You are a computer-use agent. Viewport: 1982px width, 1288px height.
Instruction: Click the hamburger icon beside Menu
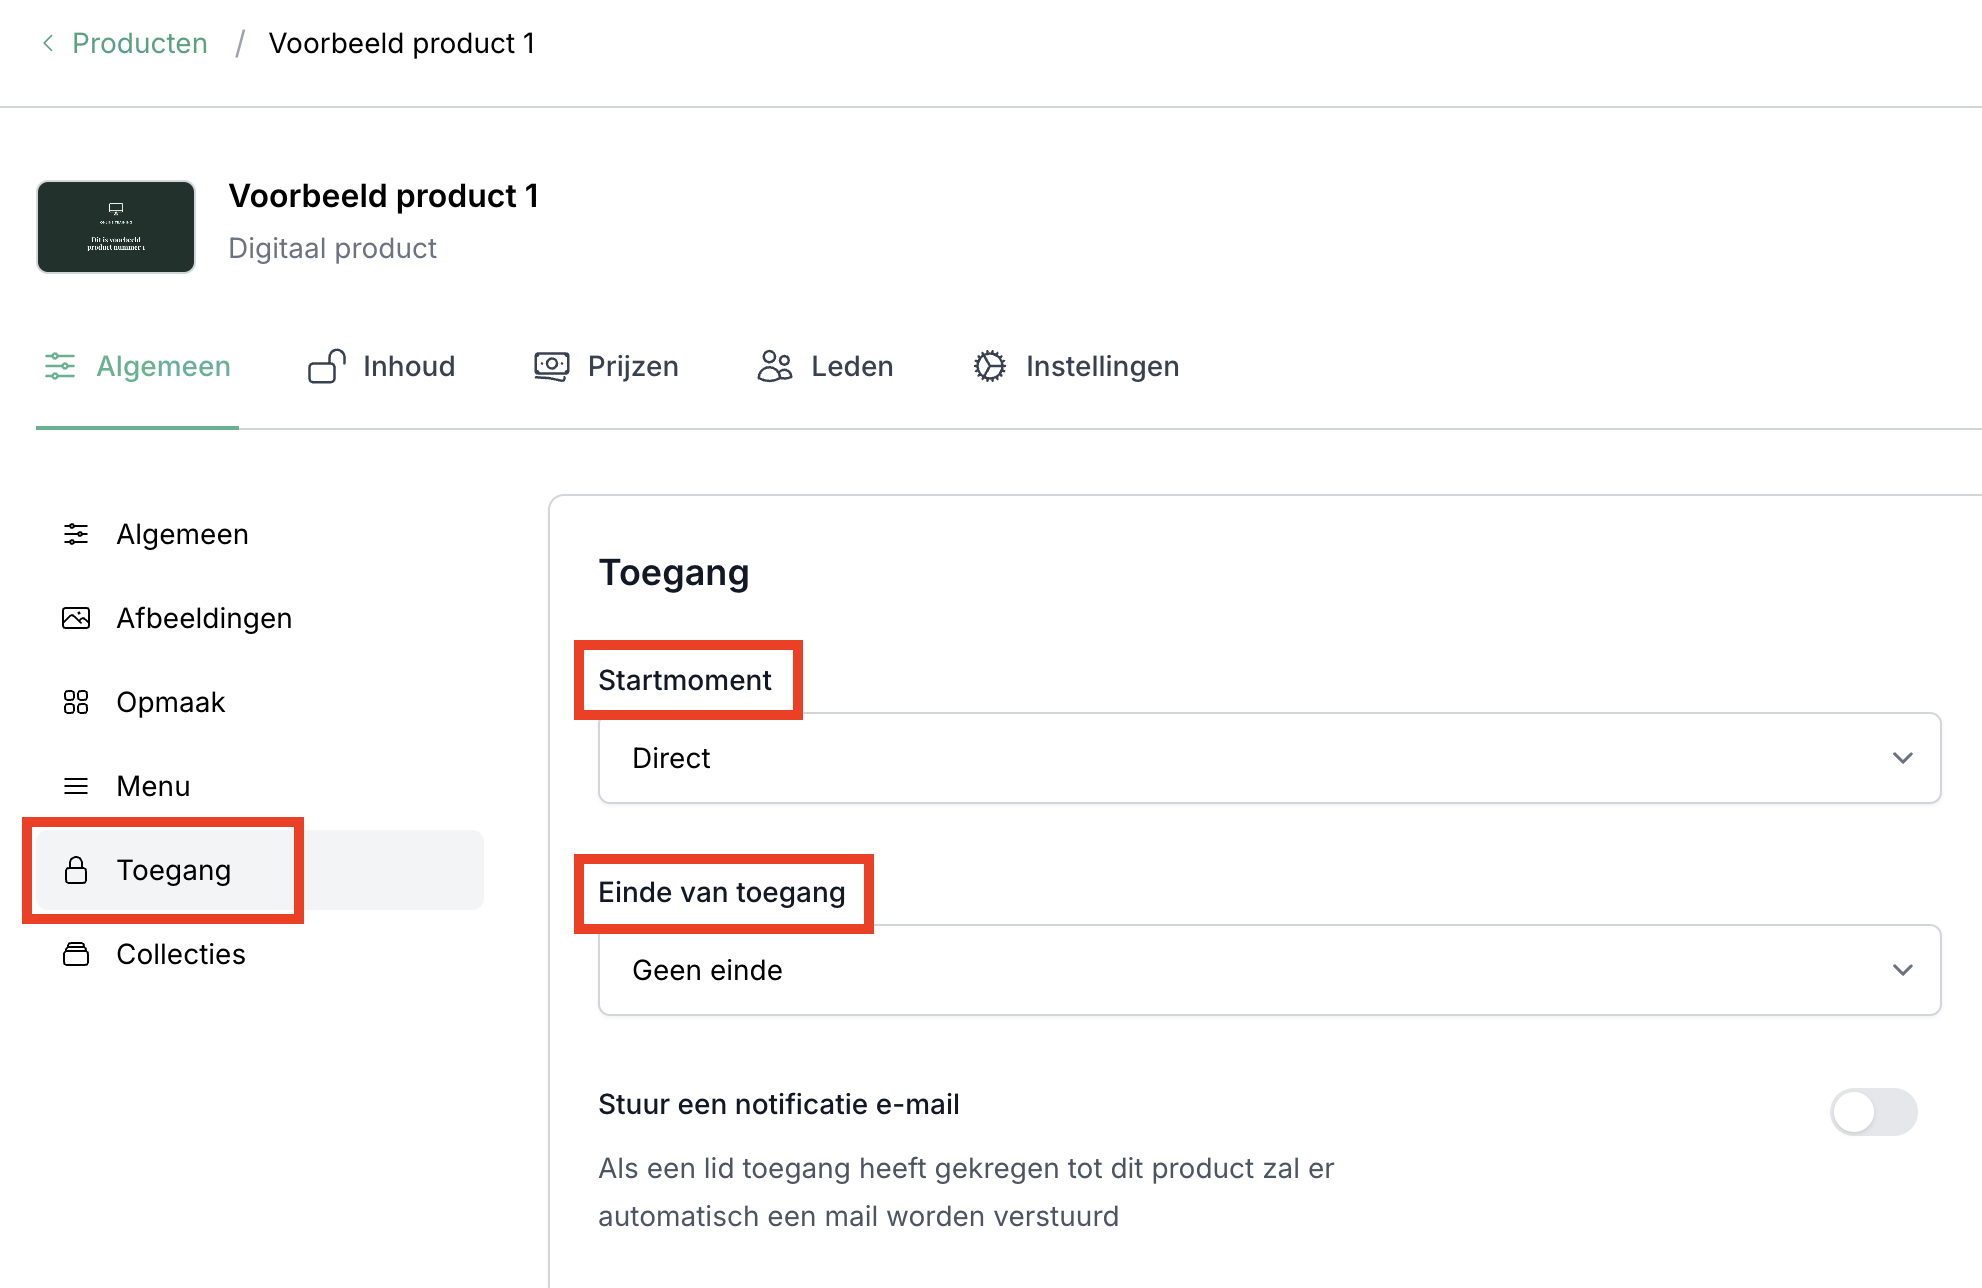[76, 786]
